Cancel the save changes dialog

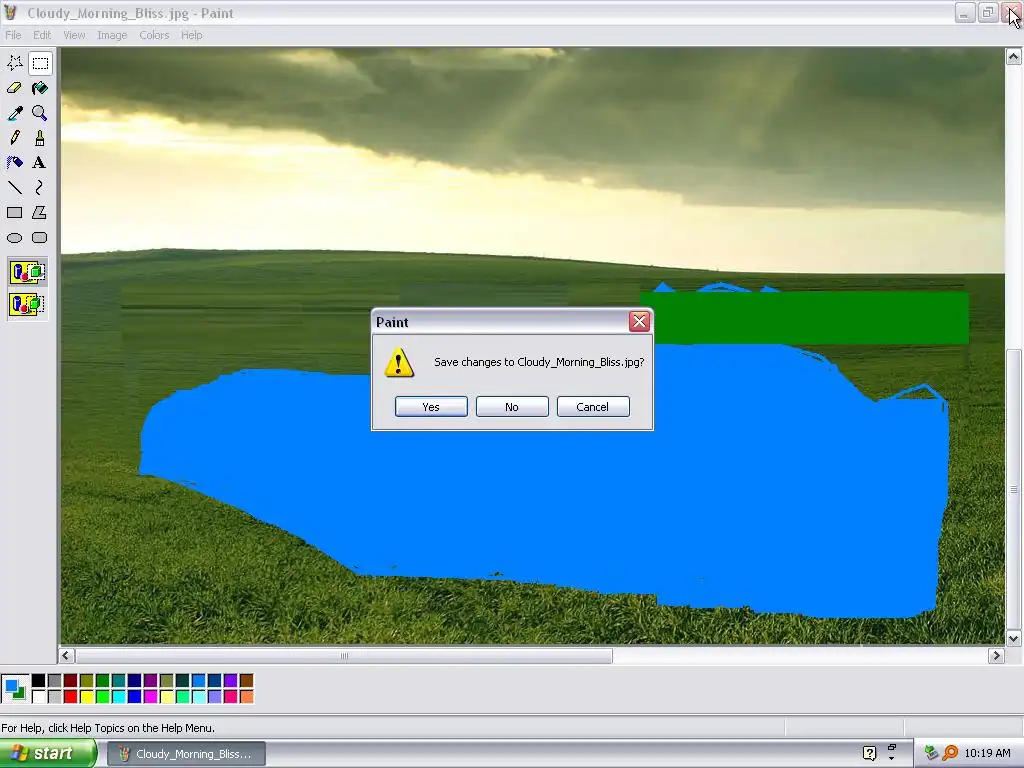point(593,406)
